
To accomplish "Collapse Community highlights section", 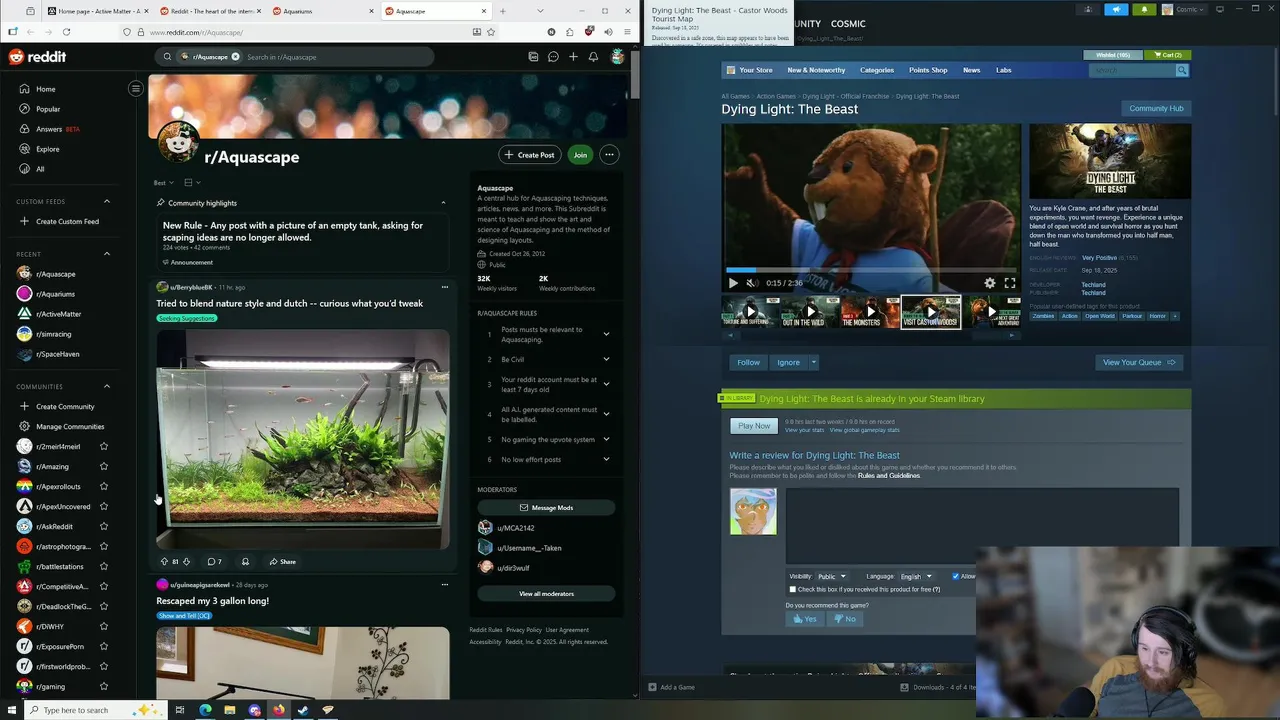I will pyautogui.click(x=443, y=203).
